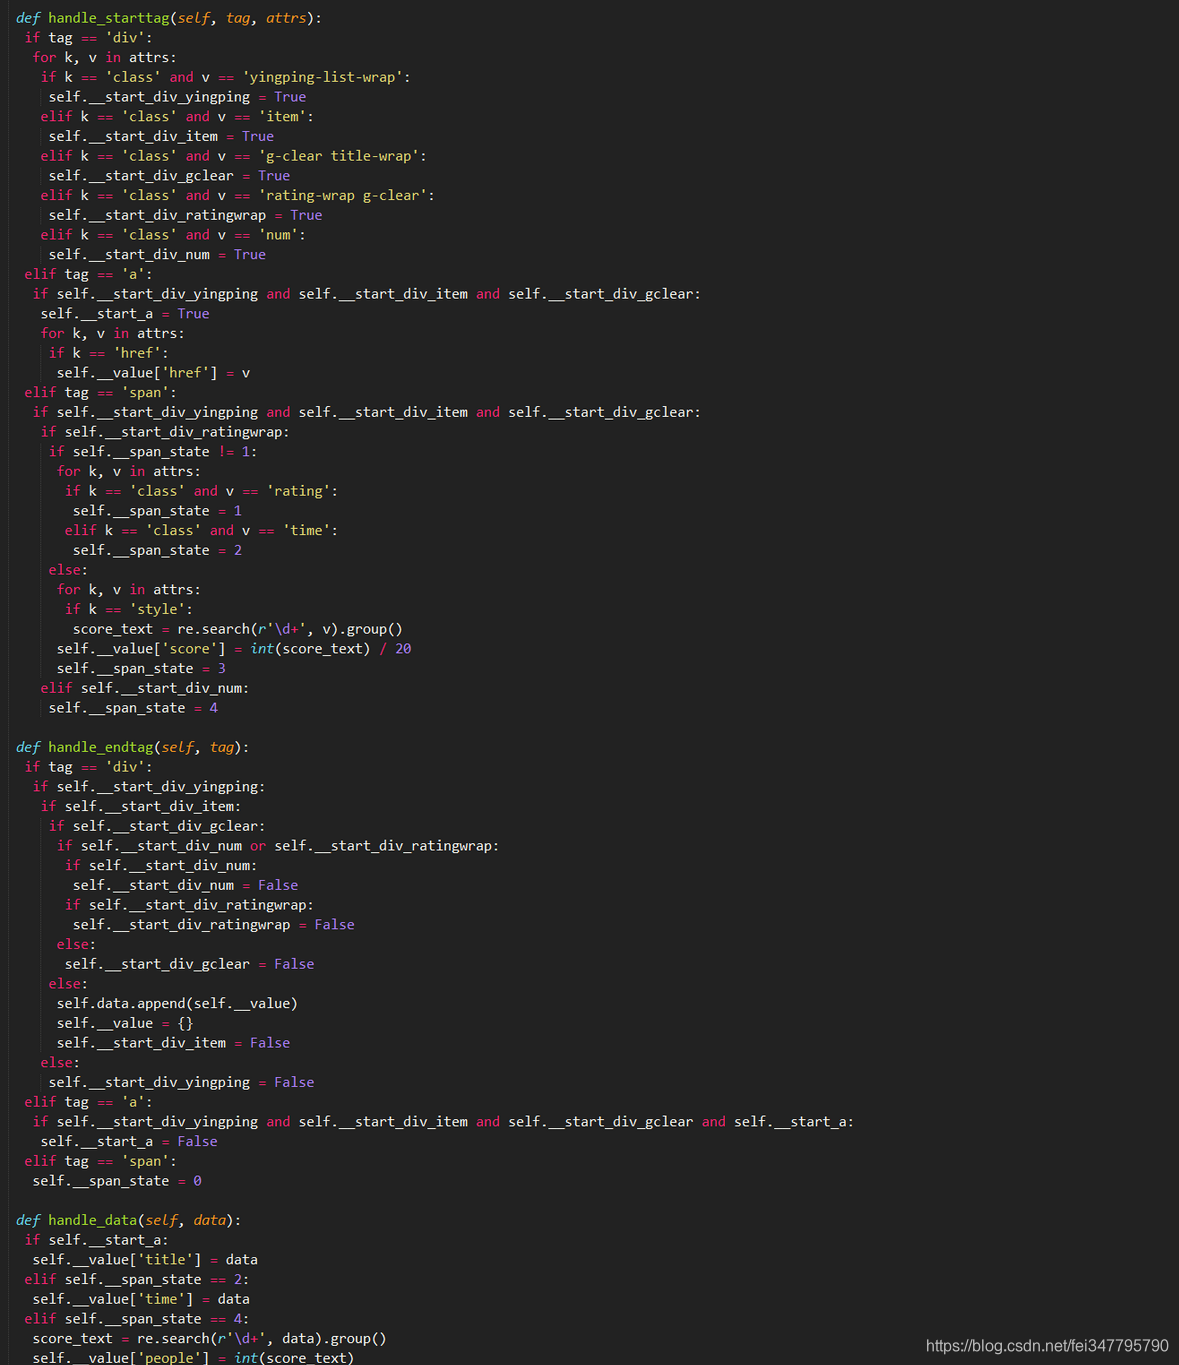Click the line 'elif k == 'class' and v == 'item':'

(177, 116)
